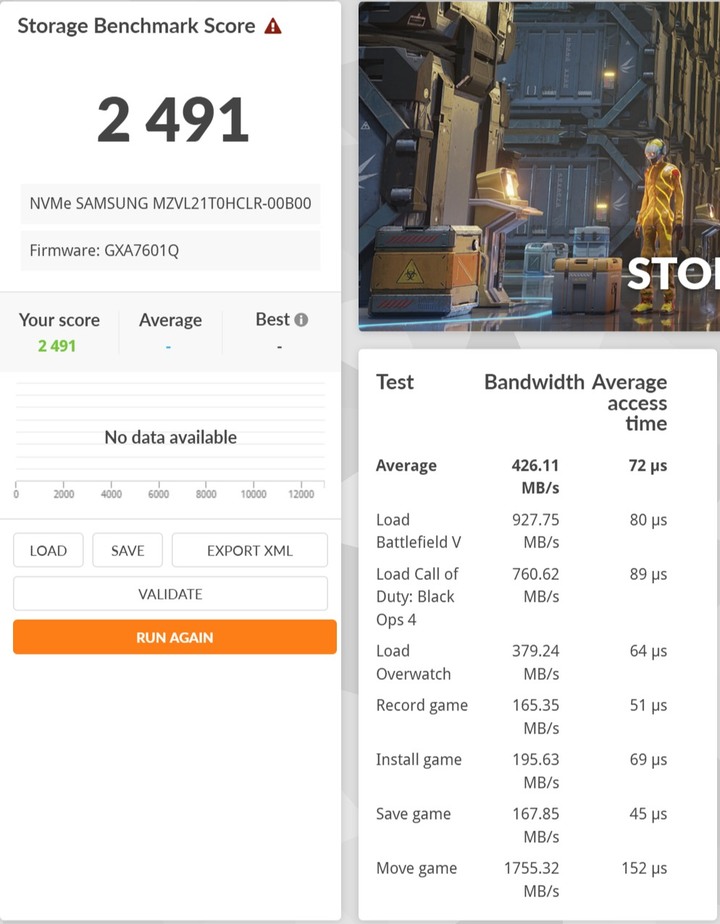
Task: Click the Test column header
Action: [x=395, y=382]
